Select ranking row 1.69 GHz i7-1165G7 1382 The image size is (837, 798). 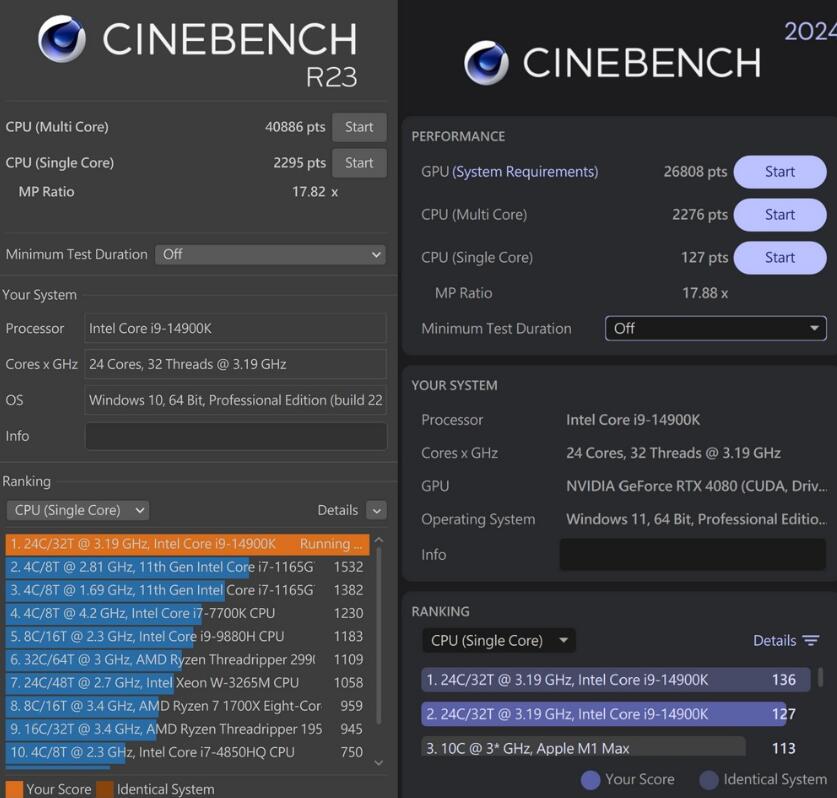187,590
